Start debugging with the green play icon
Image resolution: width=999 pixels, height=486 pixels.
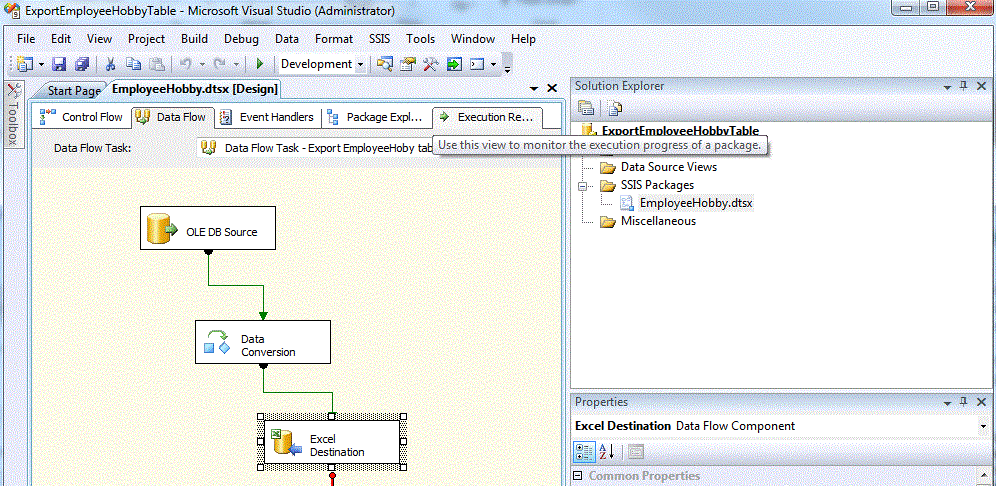pos(259,64)
